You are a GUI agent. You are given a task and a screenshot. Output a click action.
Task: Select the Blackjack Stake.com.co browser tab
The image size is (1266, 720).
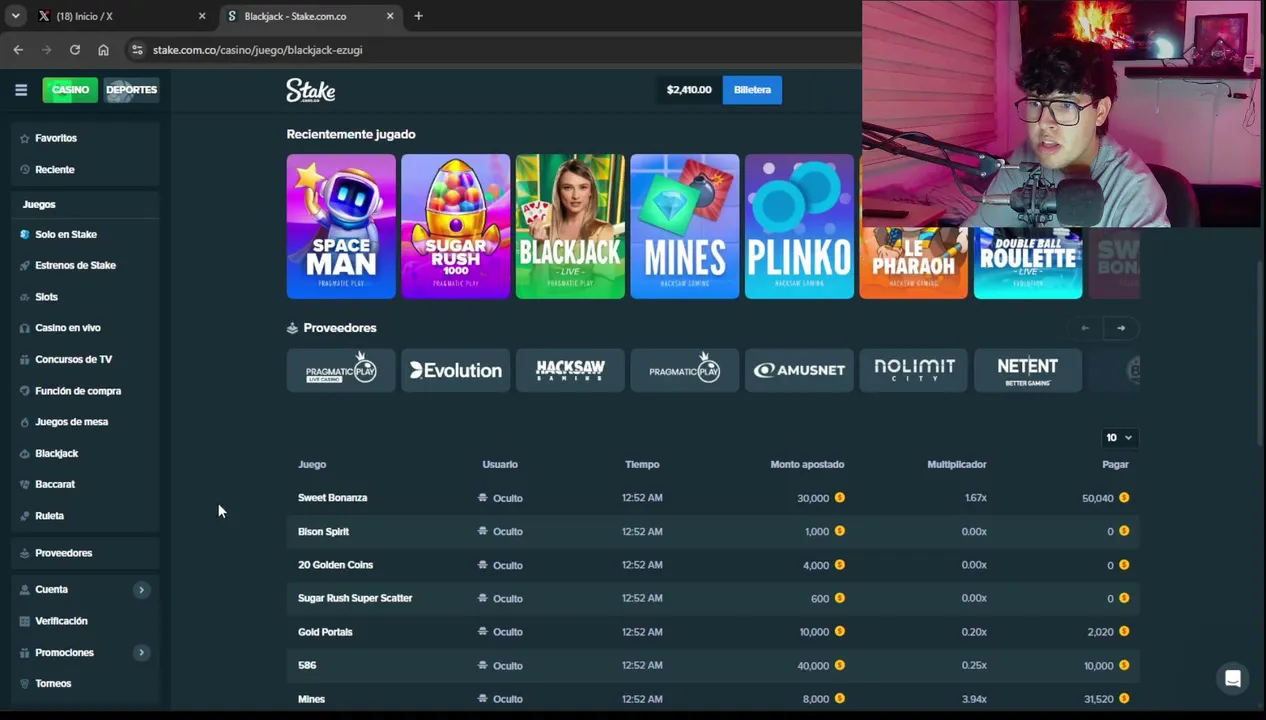[310, 16]
